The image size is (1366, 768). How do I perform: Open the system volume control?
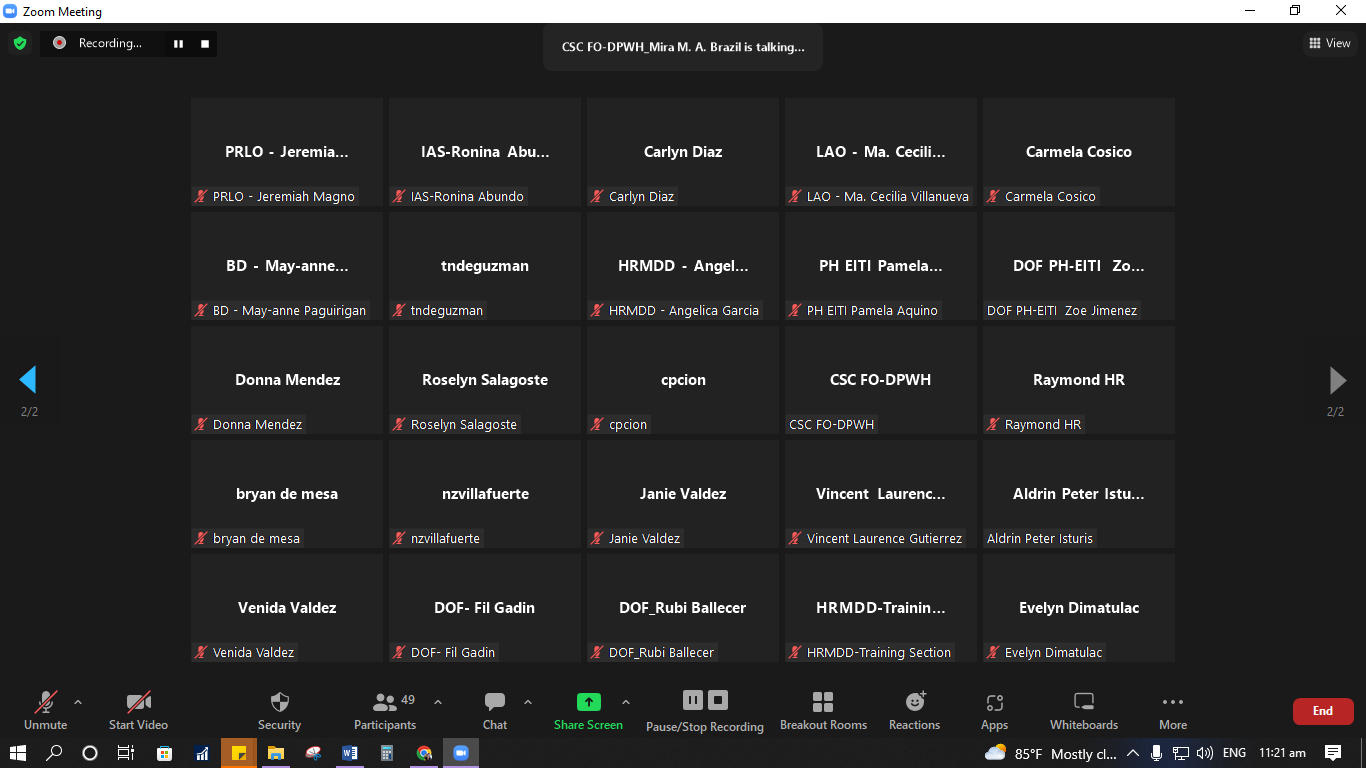click(1204, 753)
